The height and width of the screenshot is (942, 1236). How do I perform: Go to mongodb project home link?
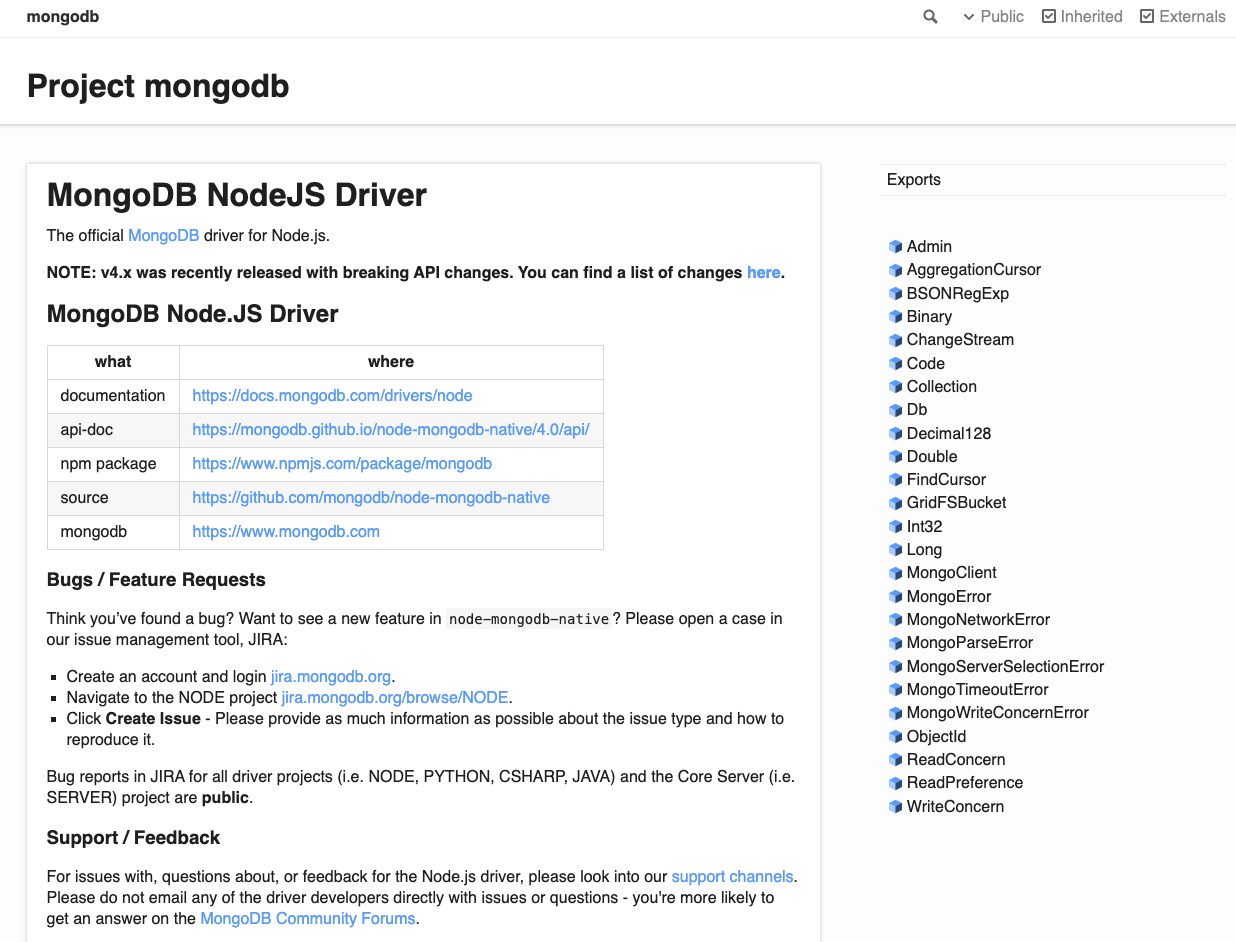63,16
